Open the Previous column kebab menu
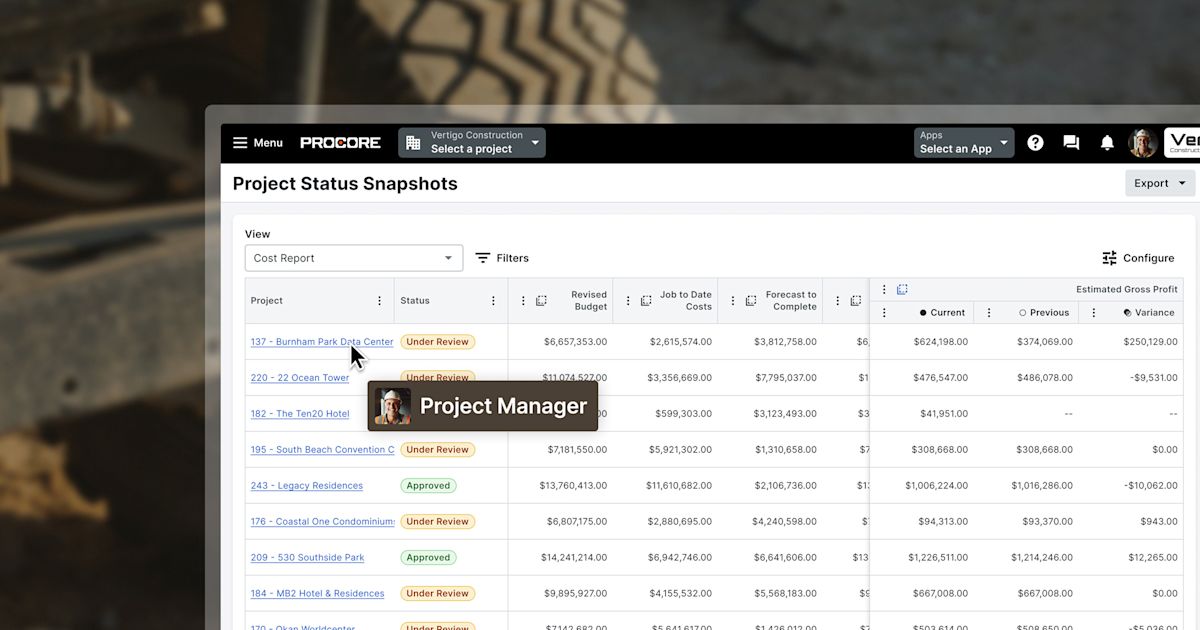 989,313
